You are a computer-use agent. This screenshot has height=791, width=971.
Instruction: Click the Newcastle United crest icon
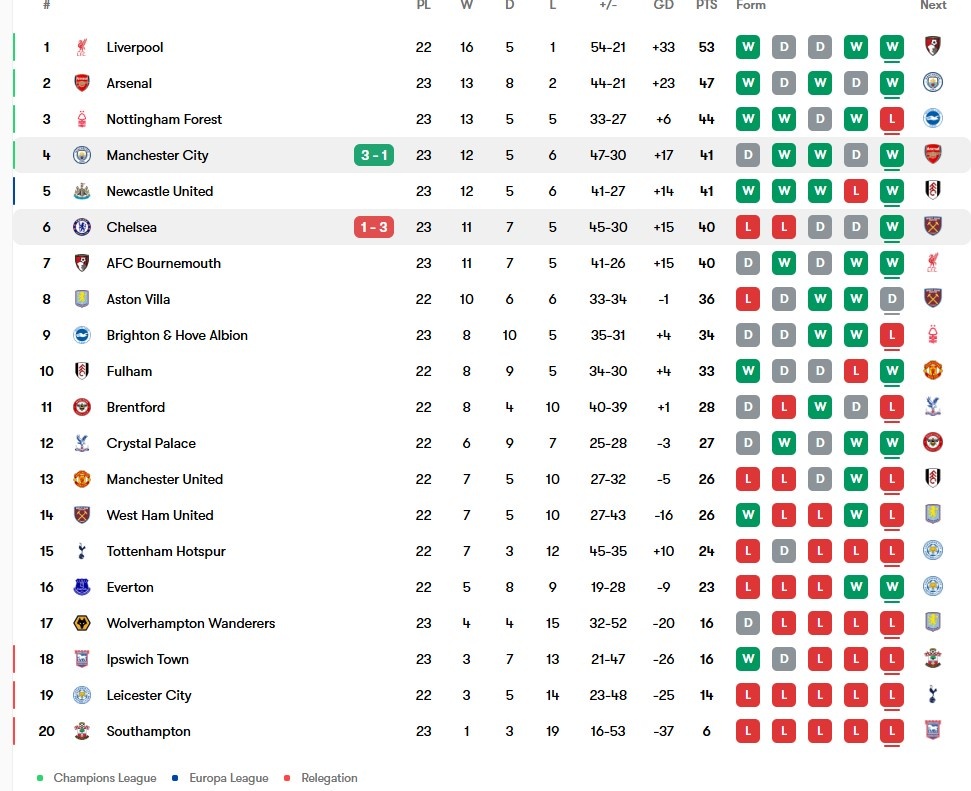82,191
